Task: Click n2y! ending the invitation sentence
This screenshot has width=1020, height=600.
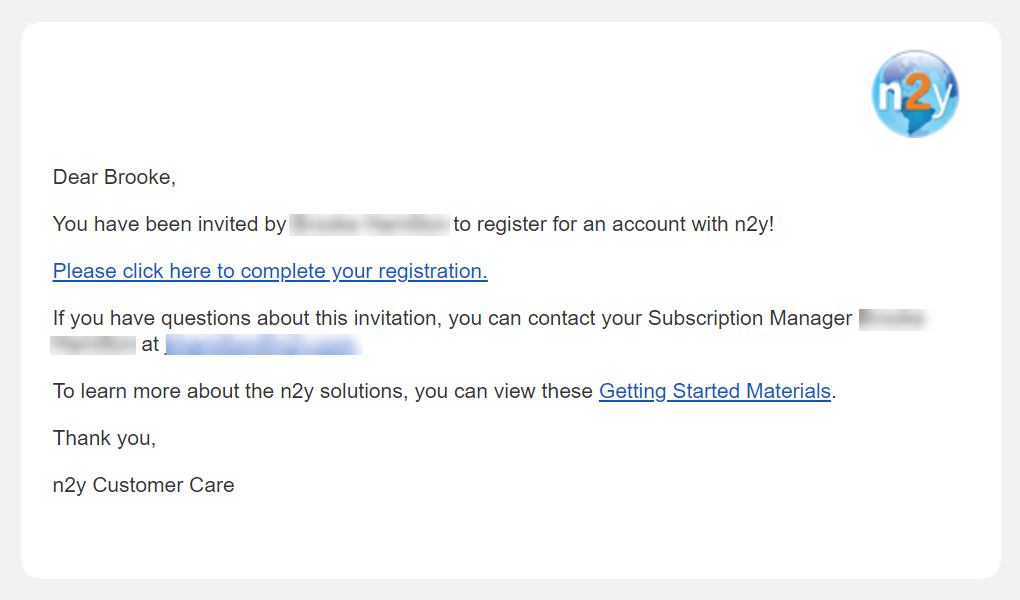Action: click(754, 224)
